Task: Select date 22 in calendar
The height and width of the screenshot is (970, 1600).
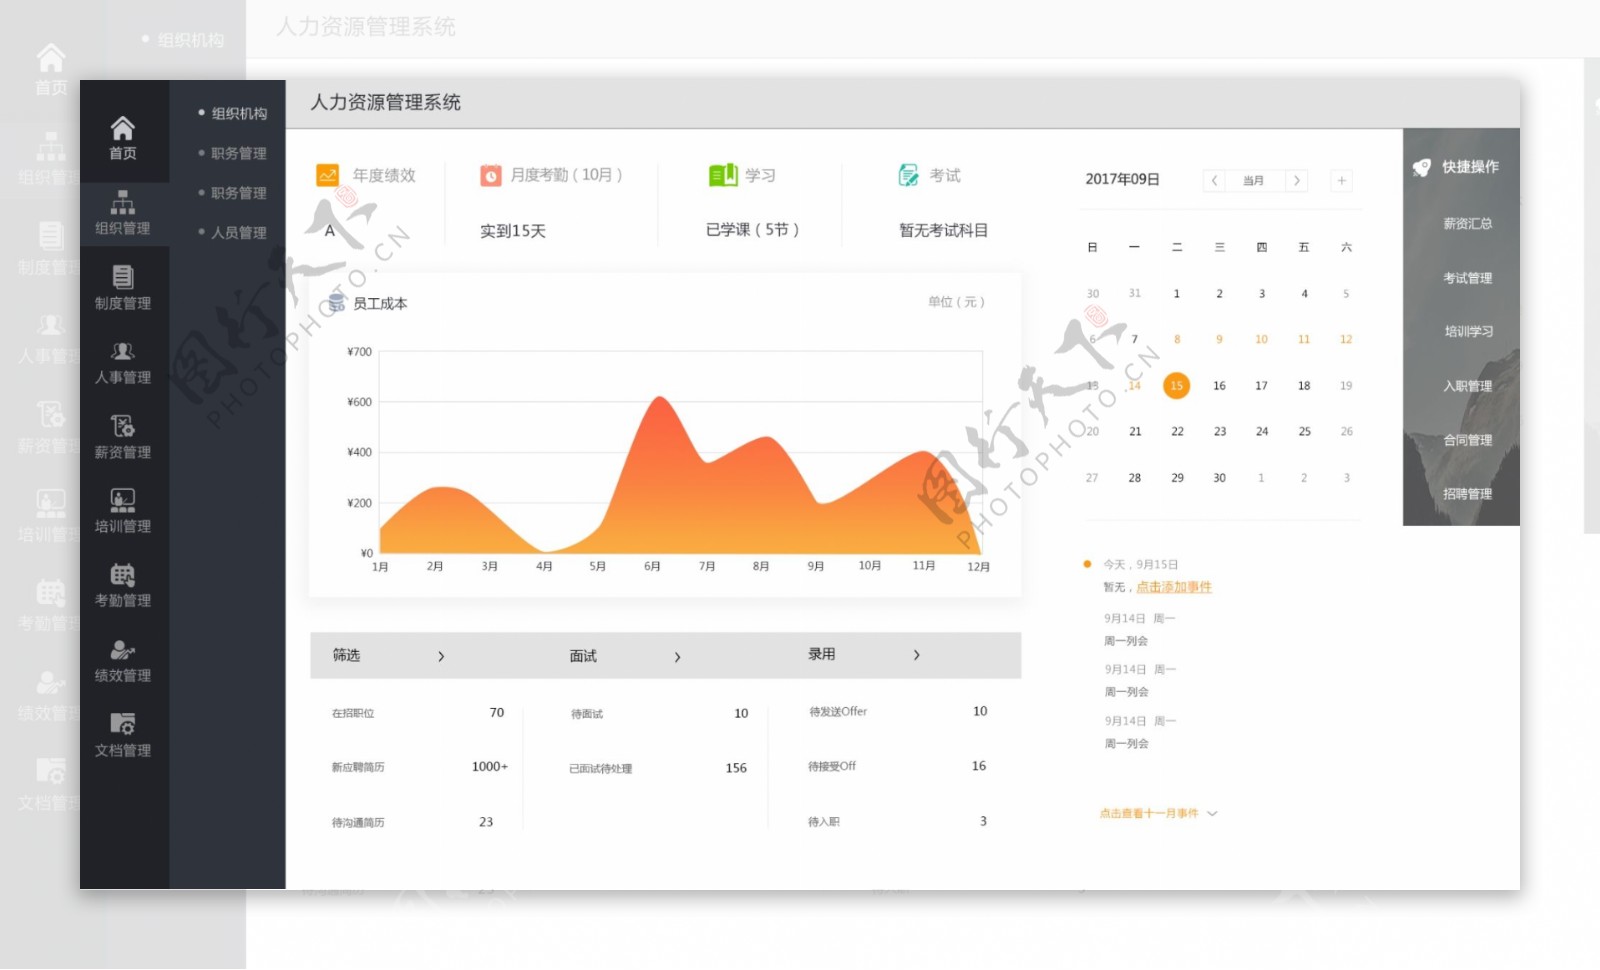Action: (x=1177, y=432)
